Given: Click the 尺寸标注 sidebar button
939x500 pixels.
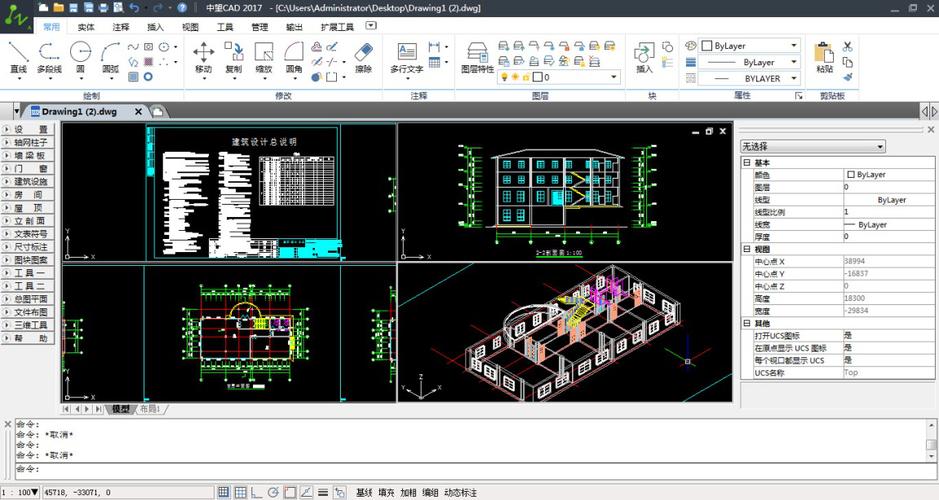Looking at the screenshot, I should tap(30, 246).
